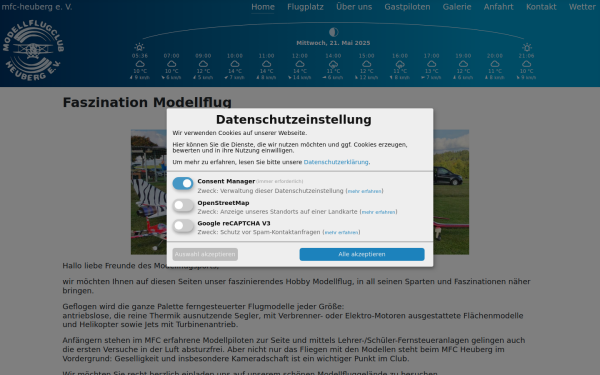The height and width of the screenshot is (375, 600).
Task: Click the Consent Manager label
Action: 226,181
